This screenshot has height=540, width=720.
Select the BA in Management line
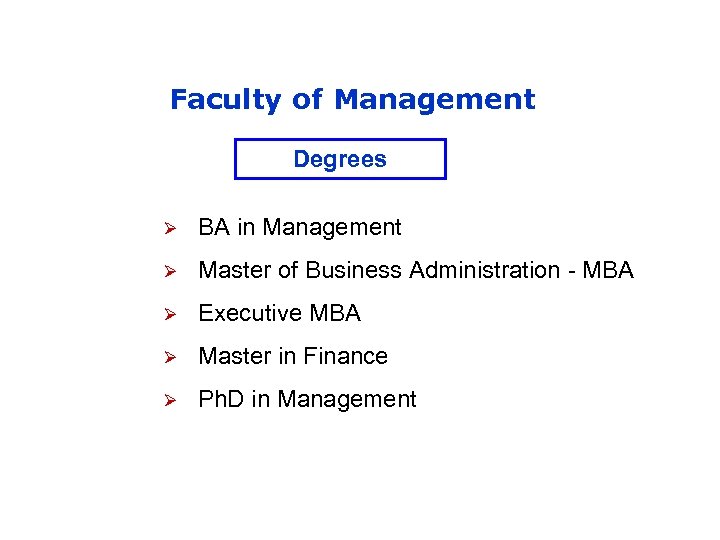(x=299, y=228)
